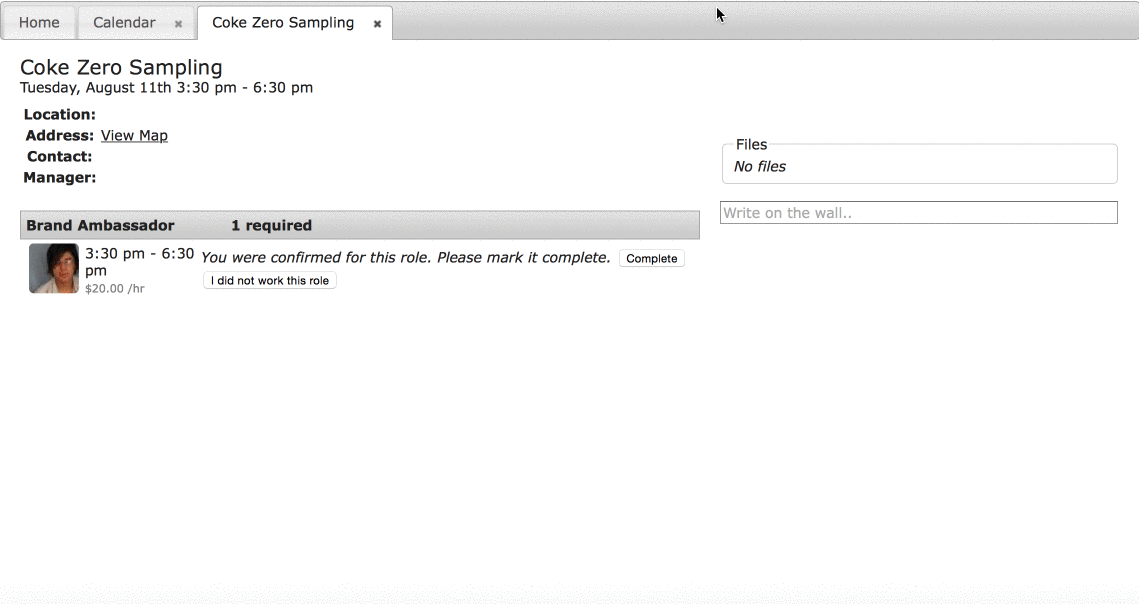The image size is (1139, 604).
Task: Click the Brand Ambassador header label
Action: pyautogui.click(x=100, y=225)
